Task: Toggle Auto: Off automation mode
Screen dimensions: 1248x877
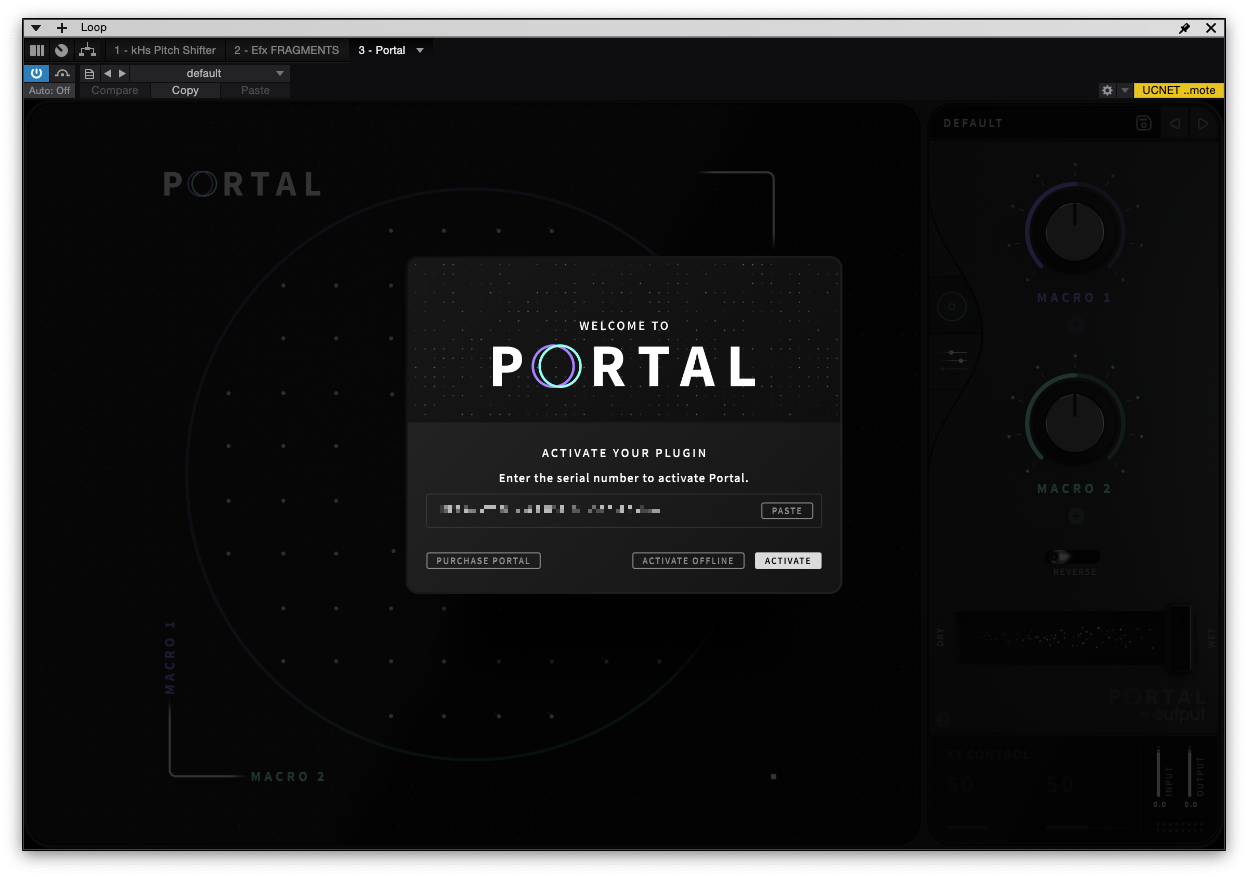Action: [50, 90]
